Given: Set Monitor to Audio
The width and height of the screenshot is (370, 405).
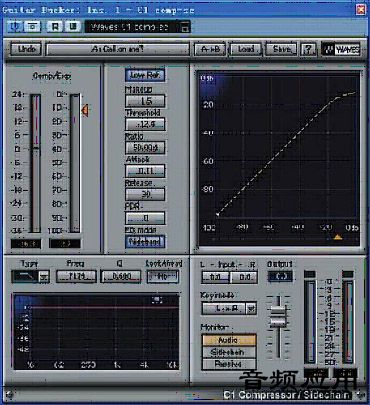Looking at the screenshot, I should (x=229, y=340).
